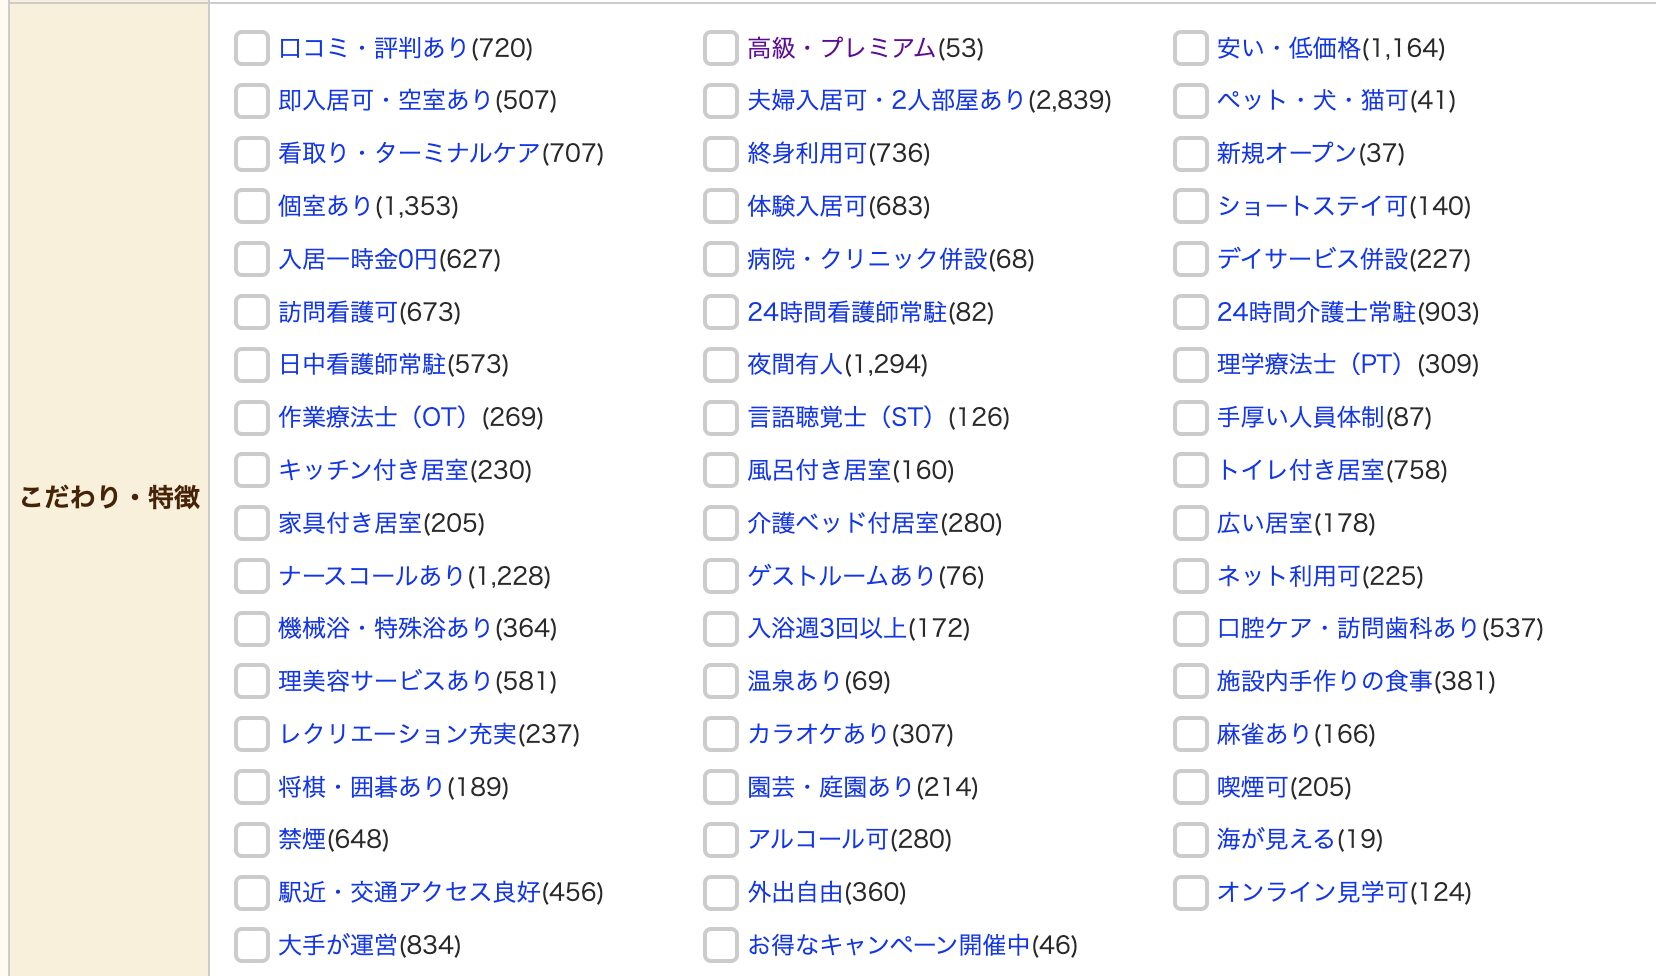Open the 新規オープン link

pos(1286,154)
